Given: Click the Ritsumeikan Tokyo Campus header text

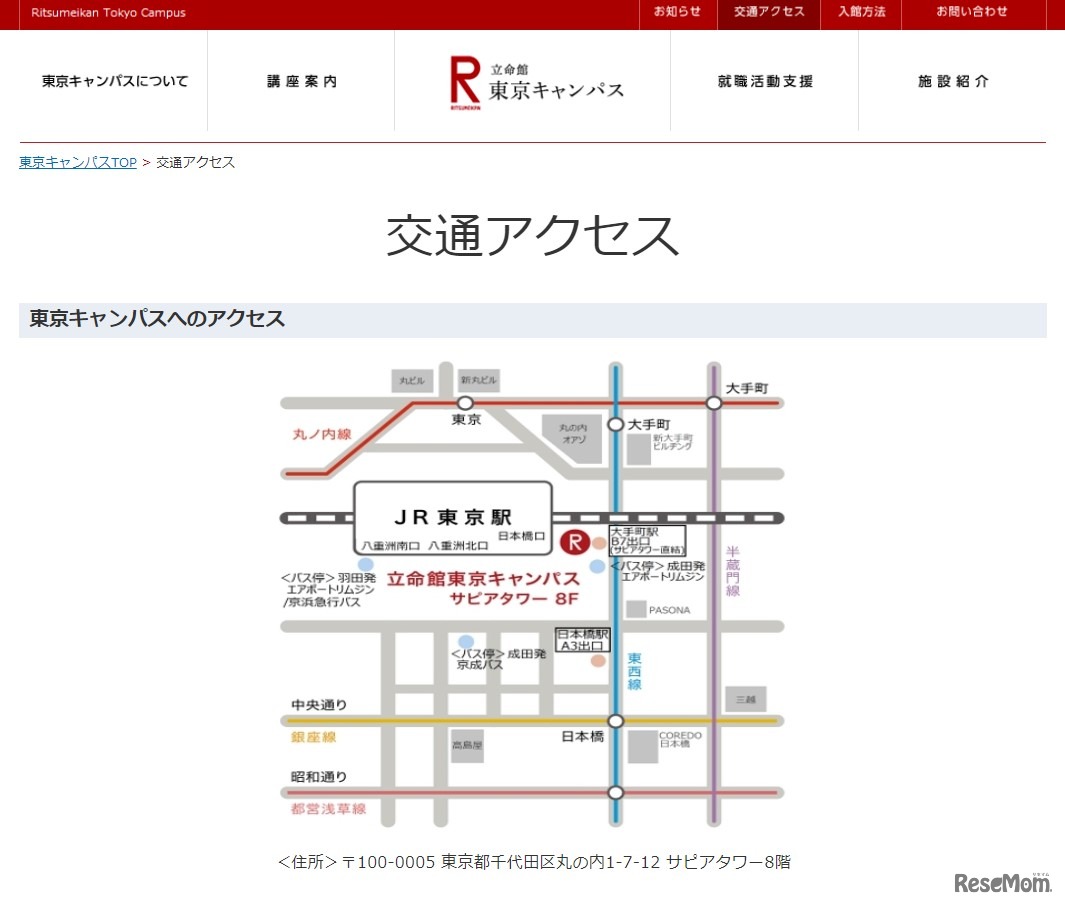Looking at the screenshot, I should pos(108,12).
